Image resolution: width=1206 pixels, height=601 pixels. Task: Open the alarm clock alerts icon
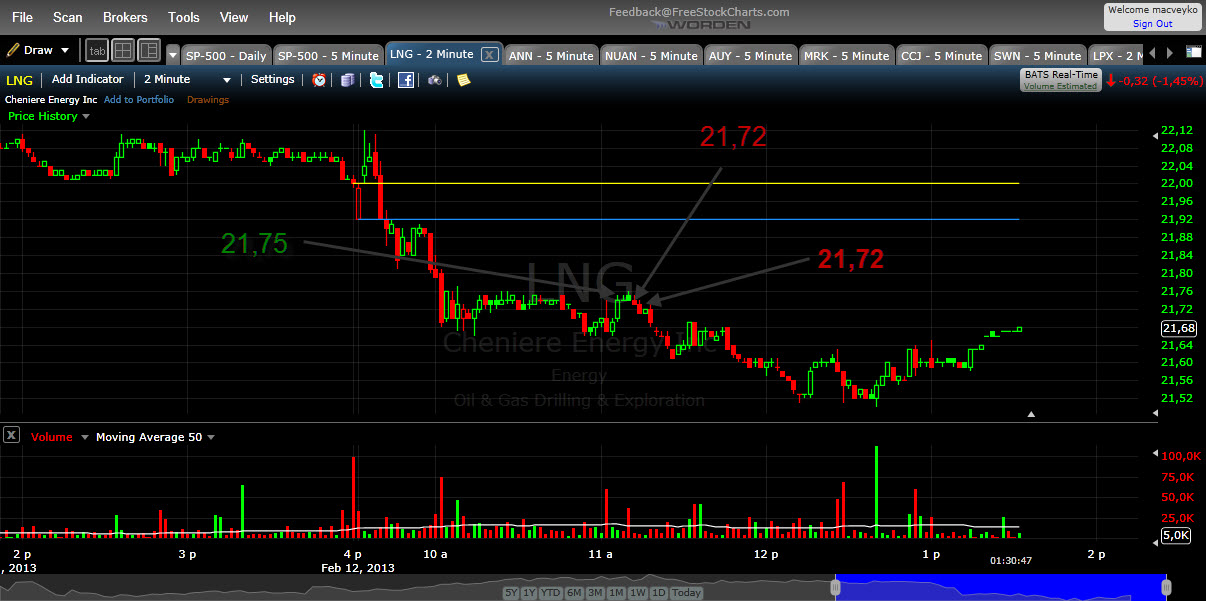319,80
